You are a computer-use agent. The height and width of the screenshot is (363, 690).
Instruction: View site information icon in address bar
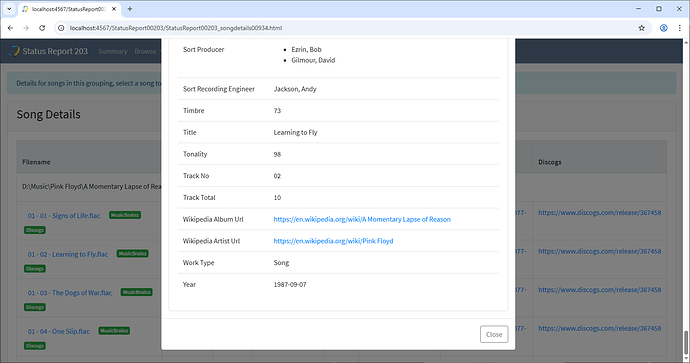[x=62, y=28]
